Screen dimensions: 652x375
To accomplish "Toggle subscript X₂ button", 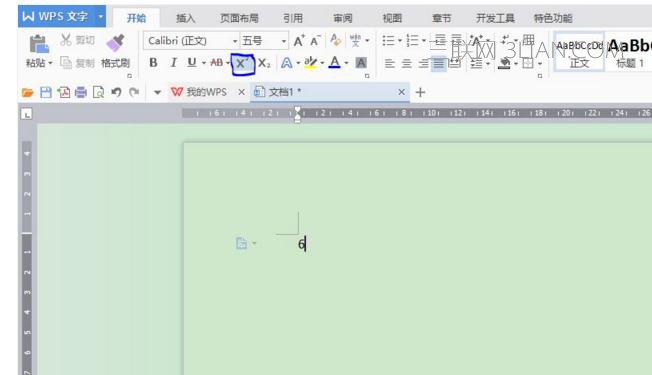I will tap(264, 63).
